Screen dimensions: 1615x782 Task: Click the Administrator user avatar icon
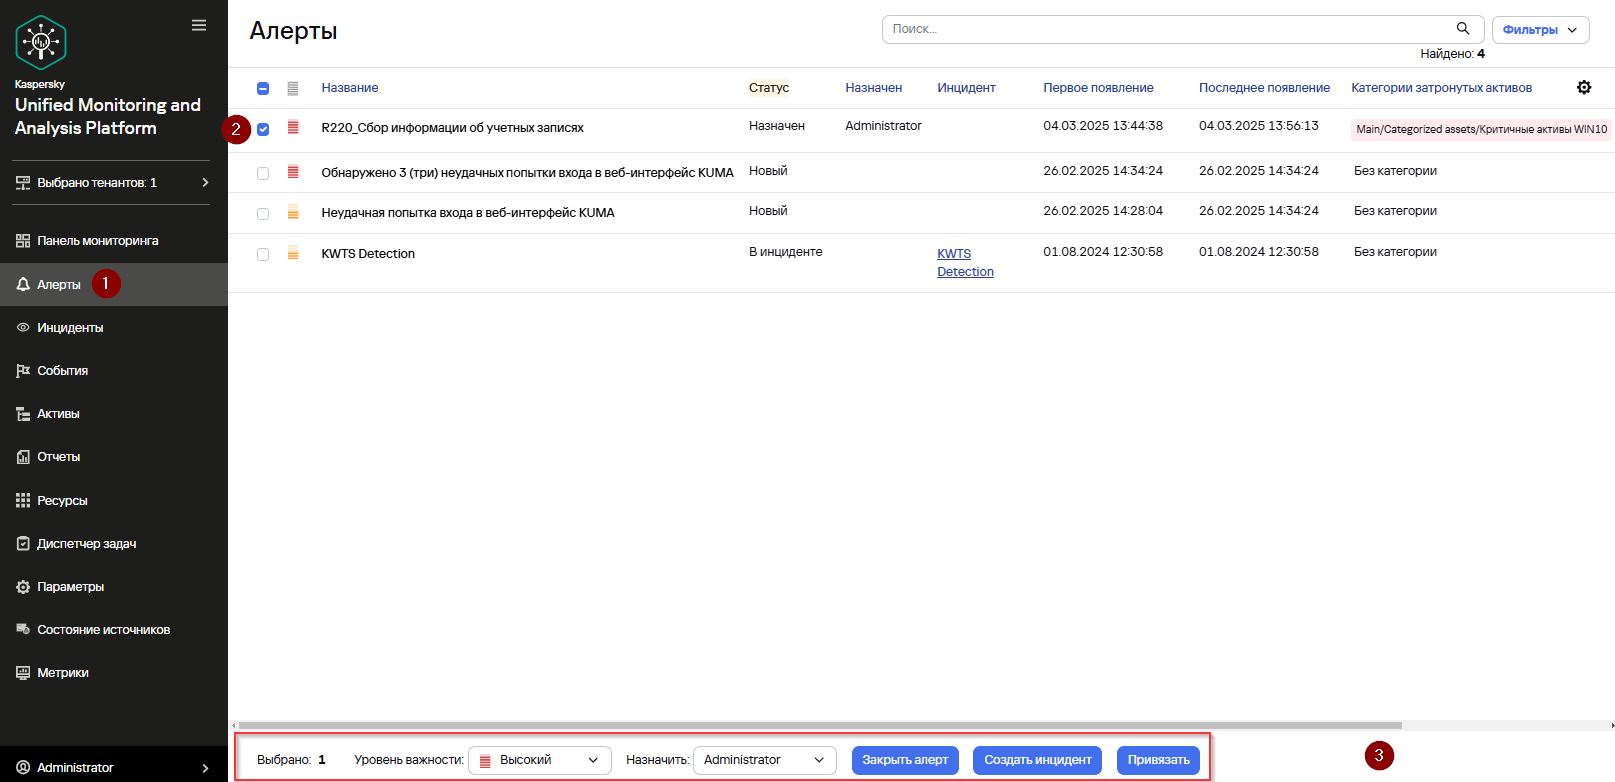[x=23, y=768]
